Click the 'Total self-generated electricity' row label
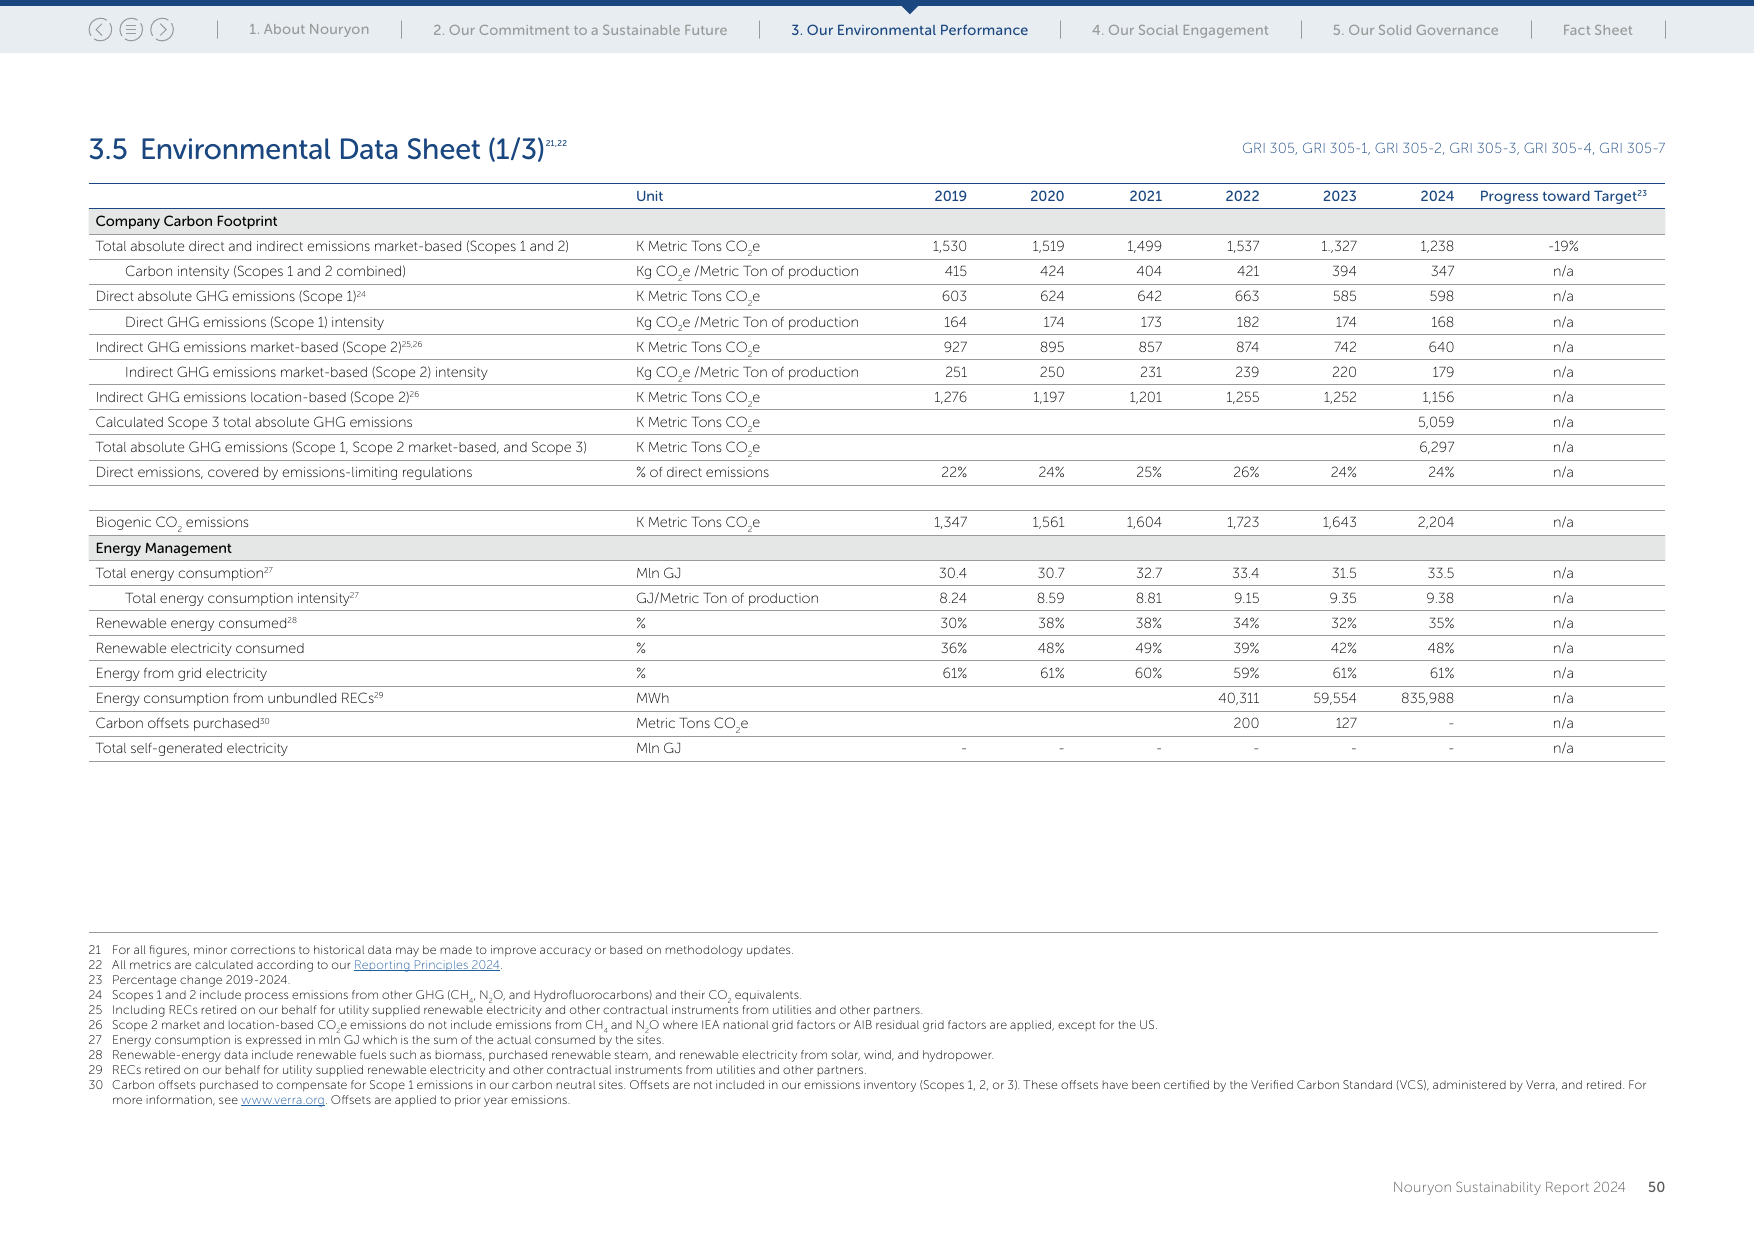The height and width of the screenshot is (1241, 1754). 191,748
